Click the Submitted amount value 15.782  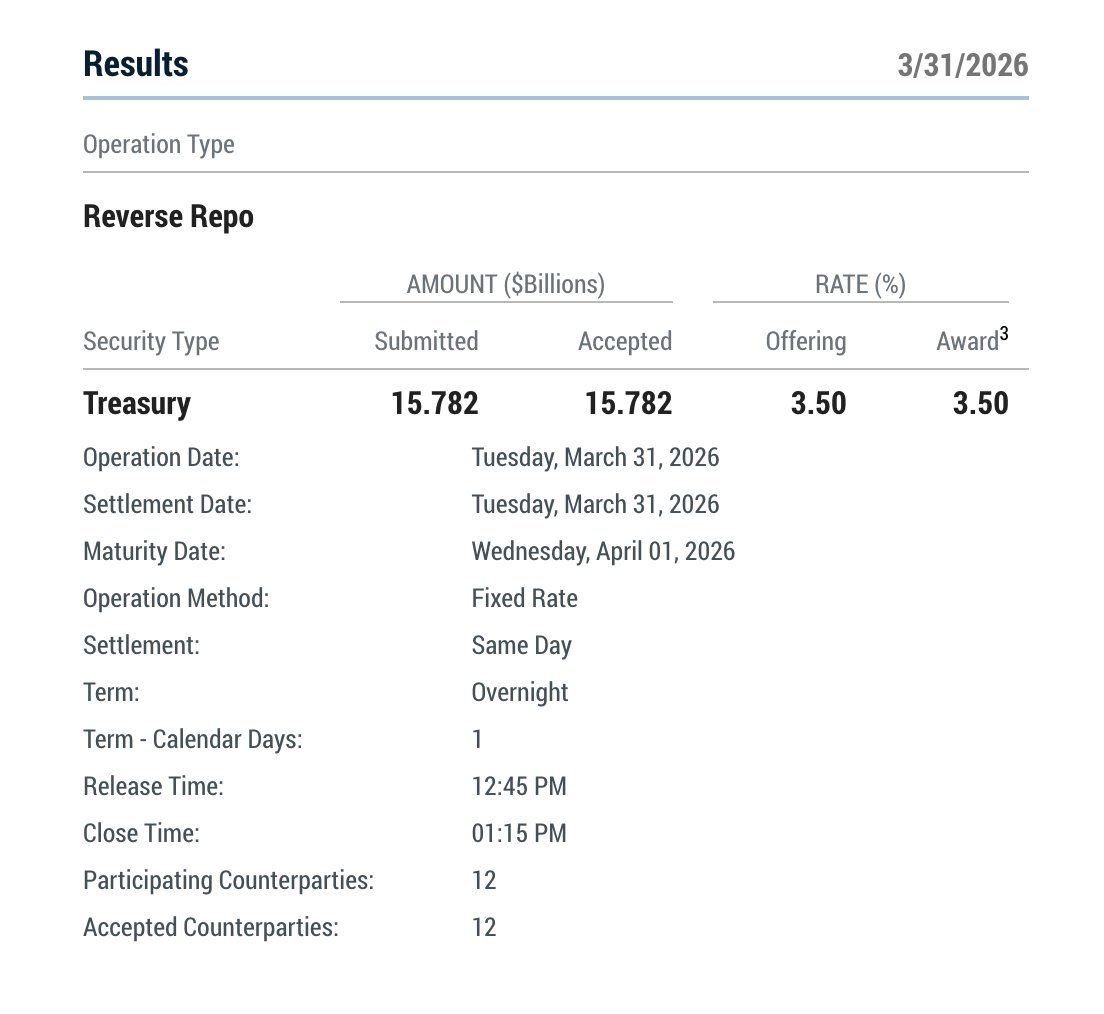tap(435, 404)
